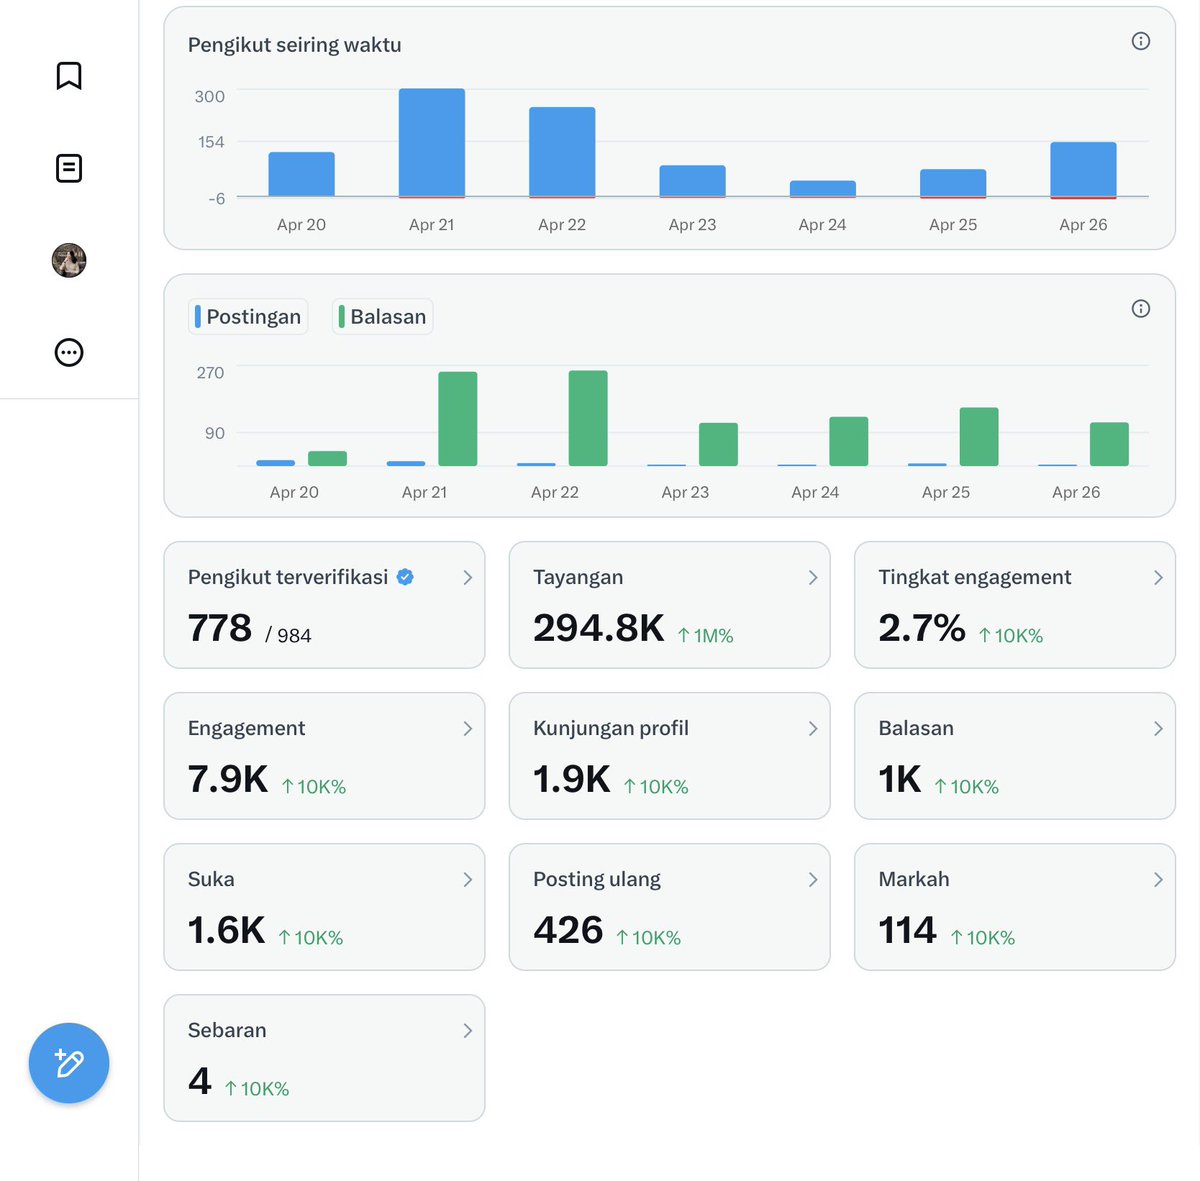
Task: Click the 294.8K Tayangan value
Action: point(598,628)
